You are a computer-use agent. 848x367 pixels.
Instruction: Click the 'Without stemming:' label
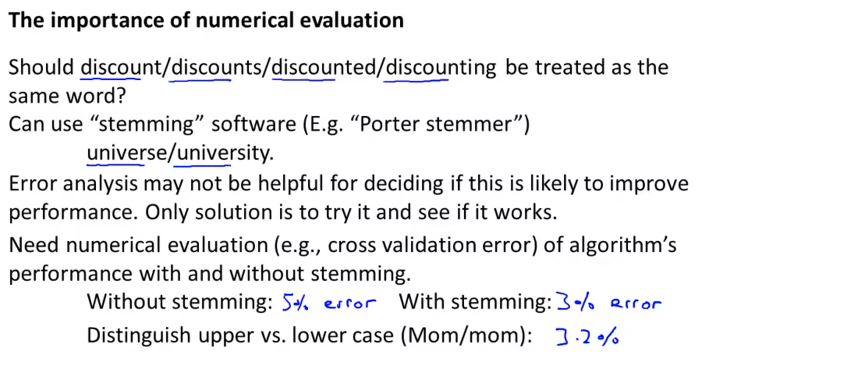point(180,303)
